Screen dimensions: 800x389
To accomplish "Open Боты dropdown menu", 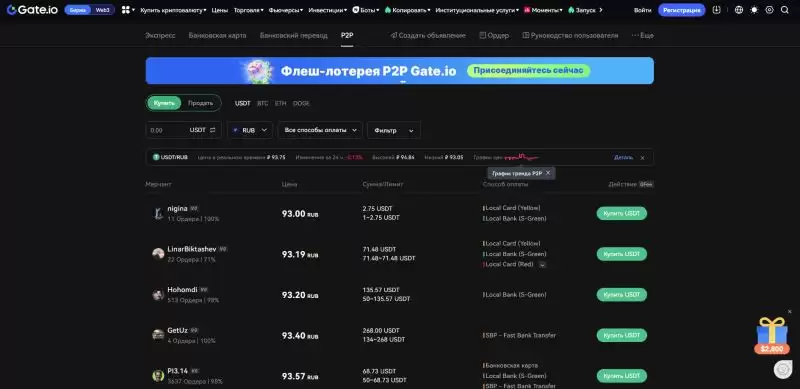I will [366, 10].
